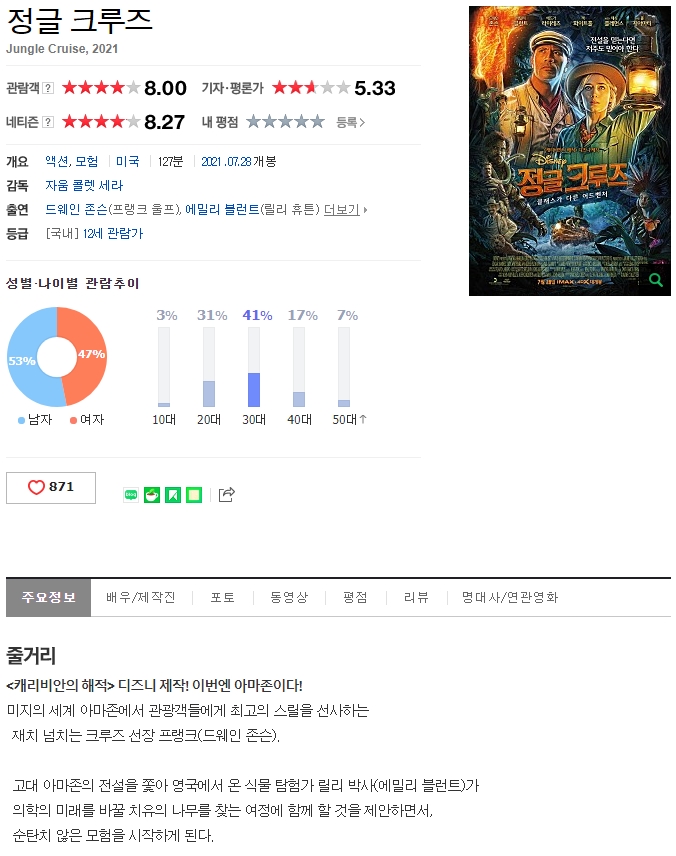The width and height of the screenshot is (676, 856).
Task: Open 등록 to submit my rating
Action: tap(350, 122)
